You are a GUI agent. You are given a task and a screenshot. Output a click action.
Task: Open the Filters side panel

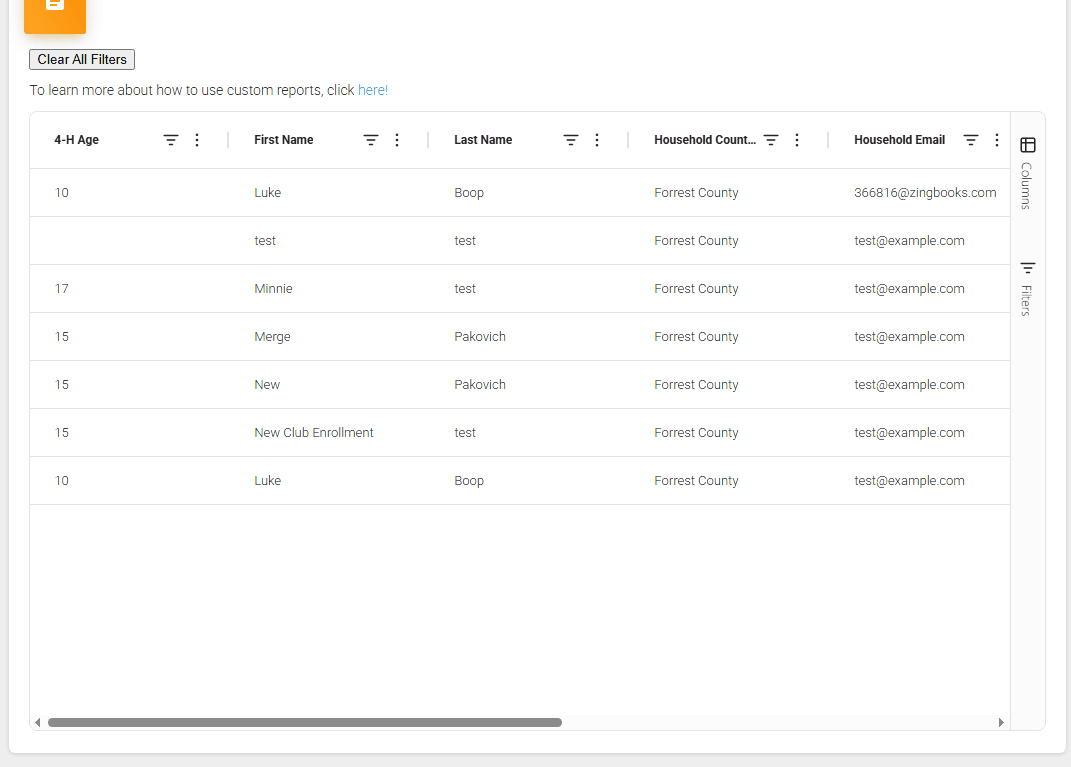pyautogui.click(x=1027, y=287)
